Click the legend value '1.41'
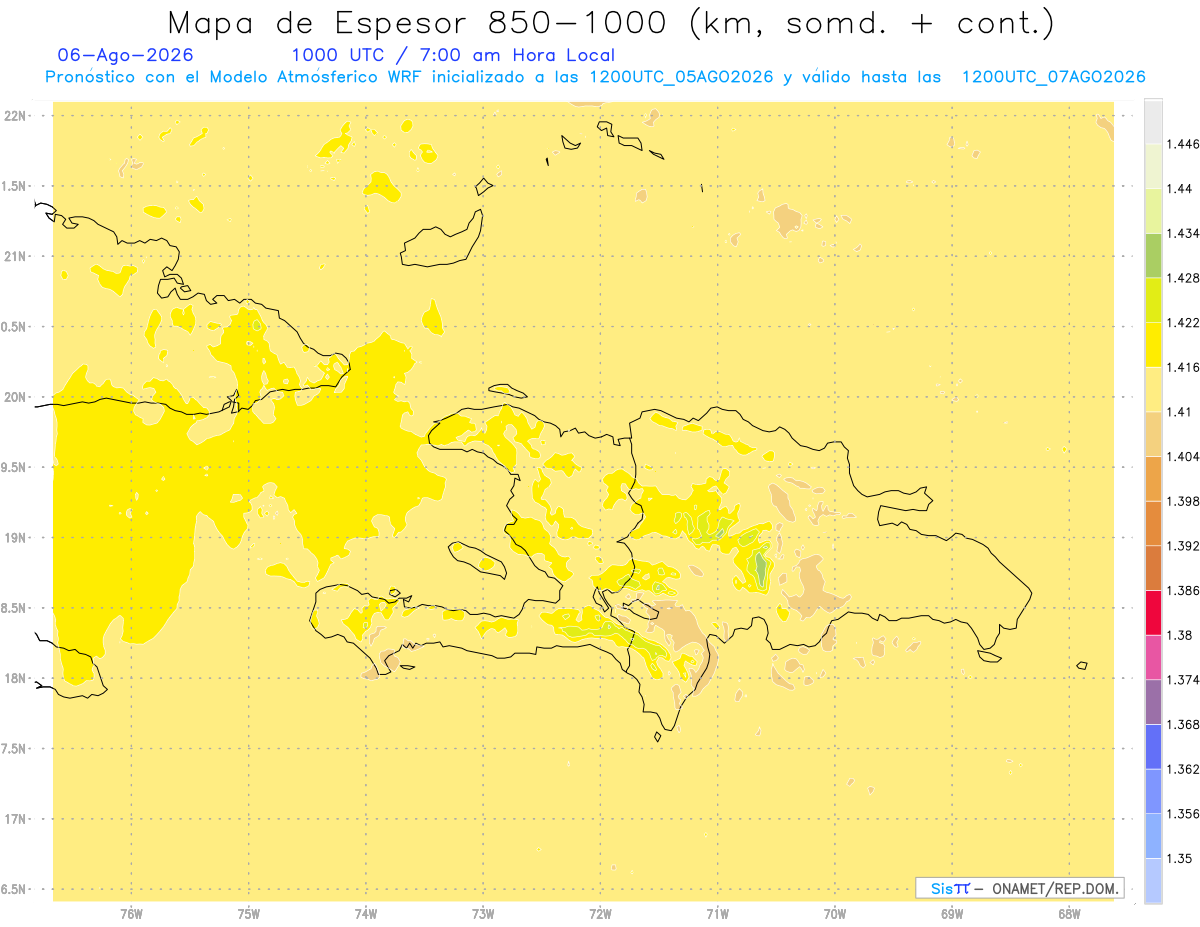Screen dimensions: 1200x927 (x=1179, y=412)
